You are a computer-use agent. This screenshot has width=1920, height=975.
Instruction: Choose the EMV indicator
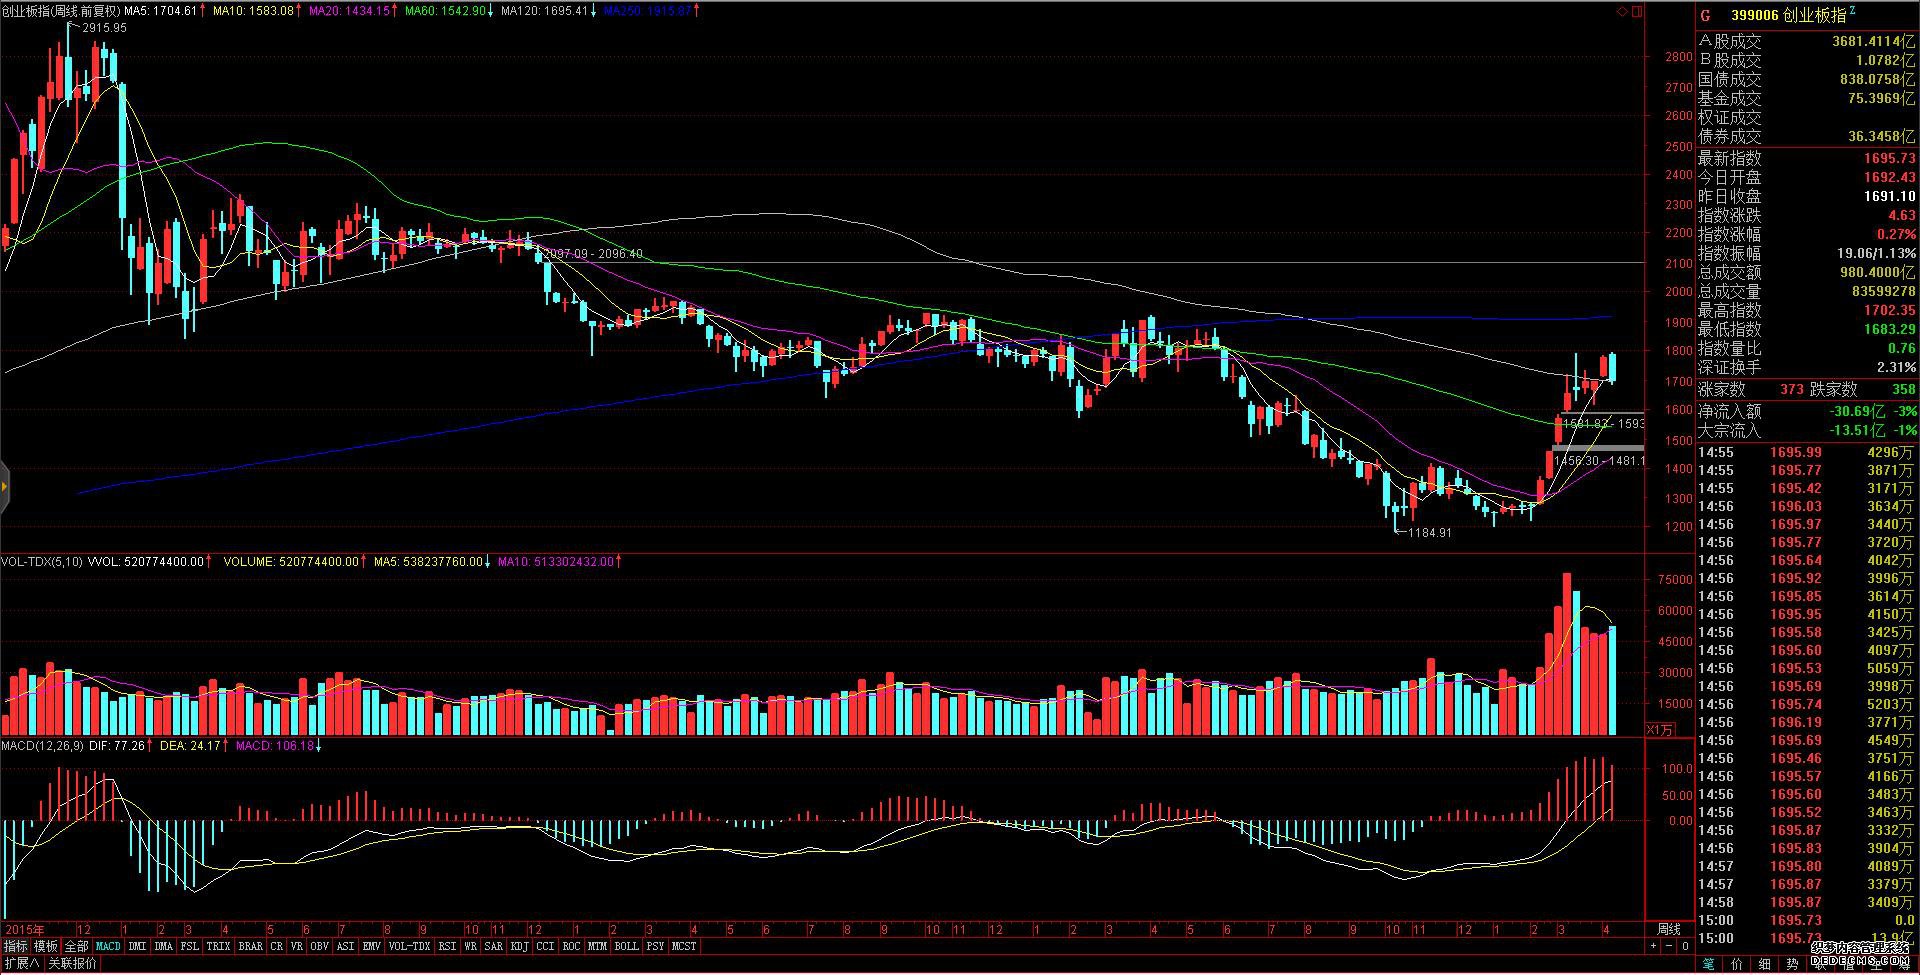click(371, 946)
